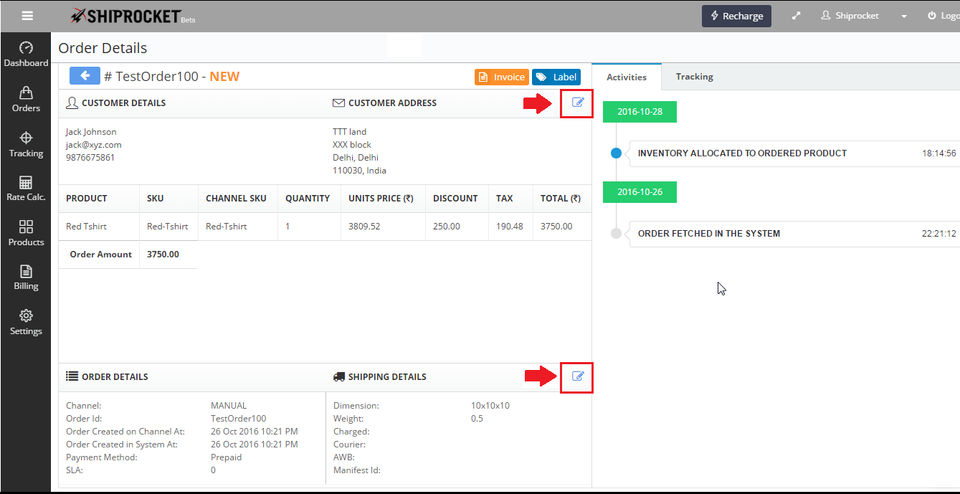960x494 pixels.
Task: Open Billing in the sidebar
Action: tap(26, 277)
